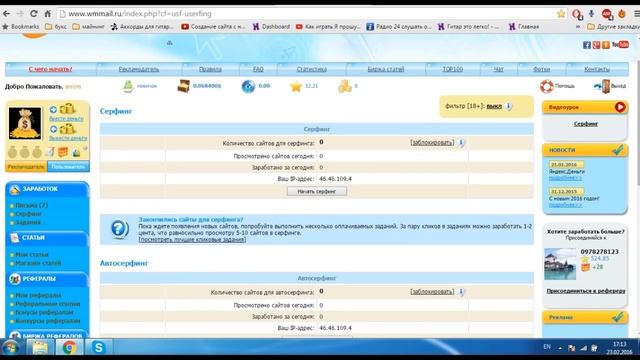
Task: Click the Facebook social icon
Action: 587,45
